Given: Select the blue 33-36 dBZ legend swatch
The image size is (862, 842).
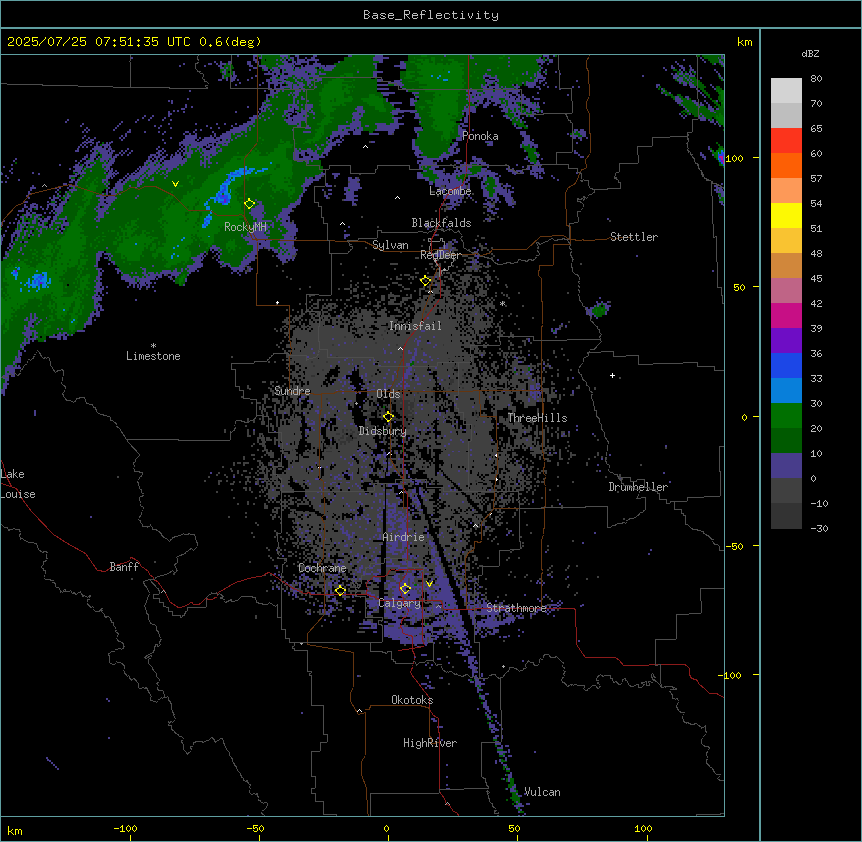Looking at the screenshot, I should coord(786,366).
